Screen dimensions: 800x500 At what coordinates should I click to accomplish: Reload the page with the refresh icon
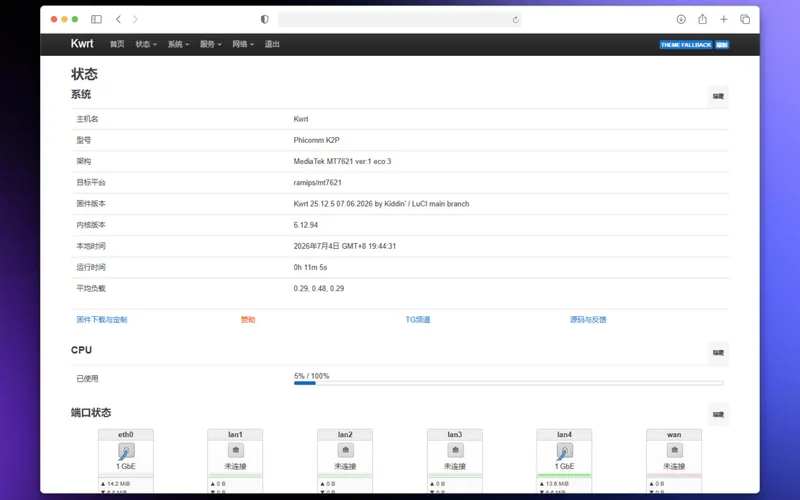[x=515, y=20]
